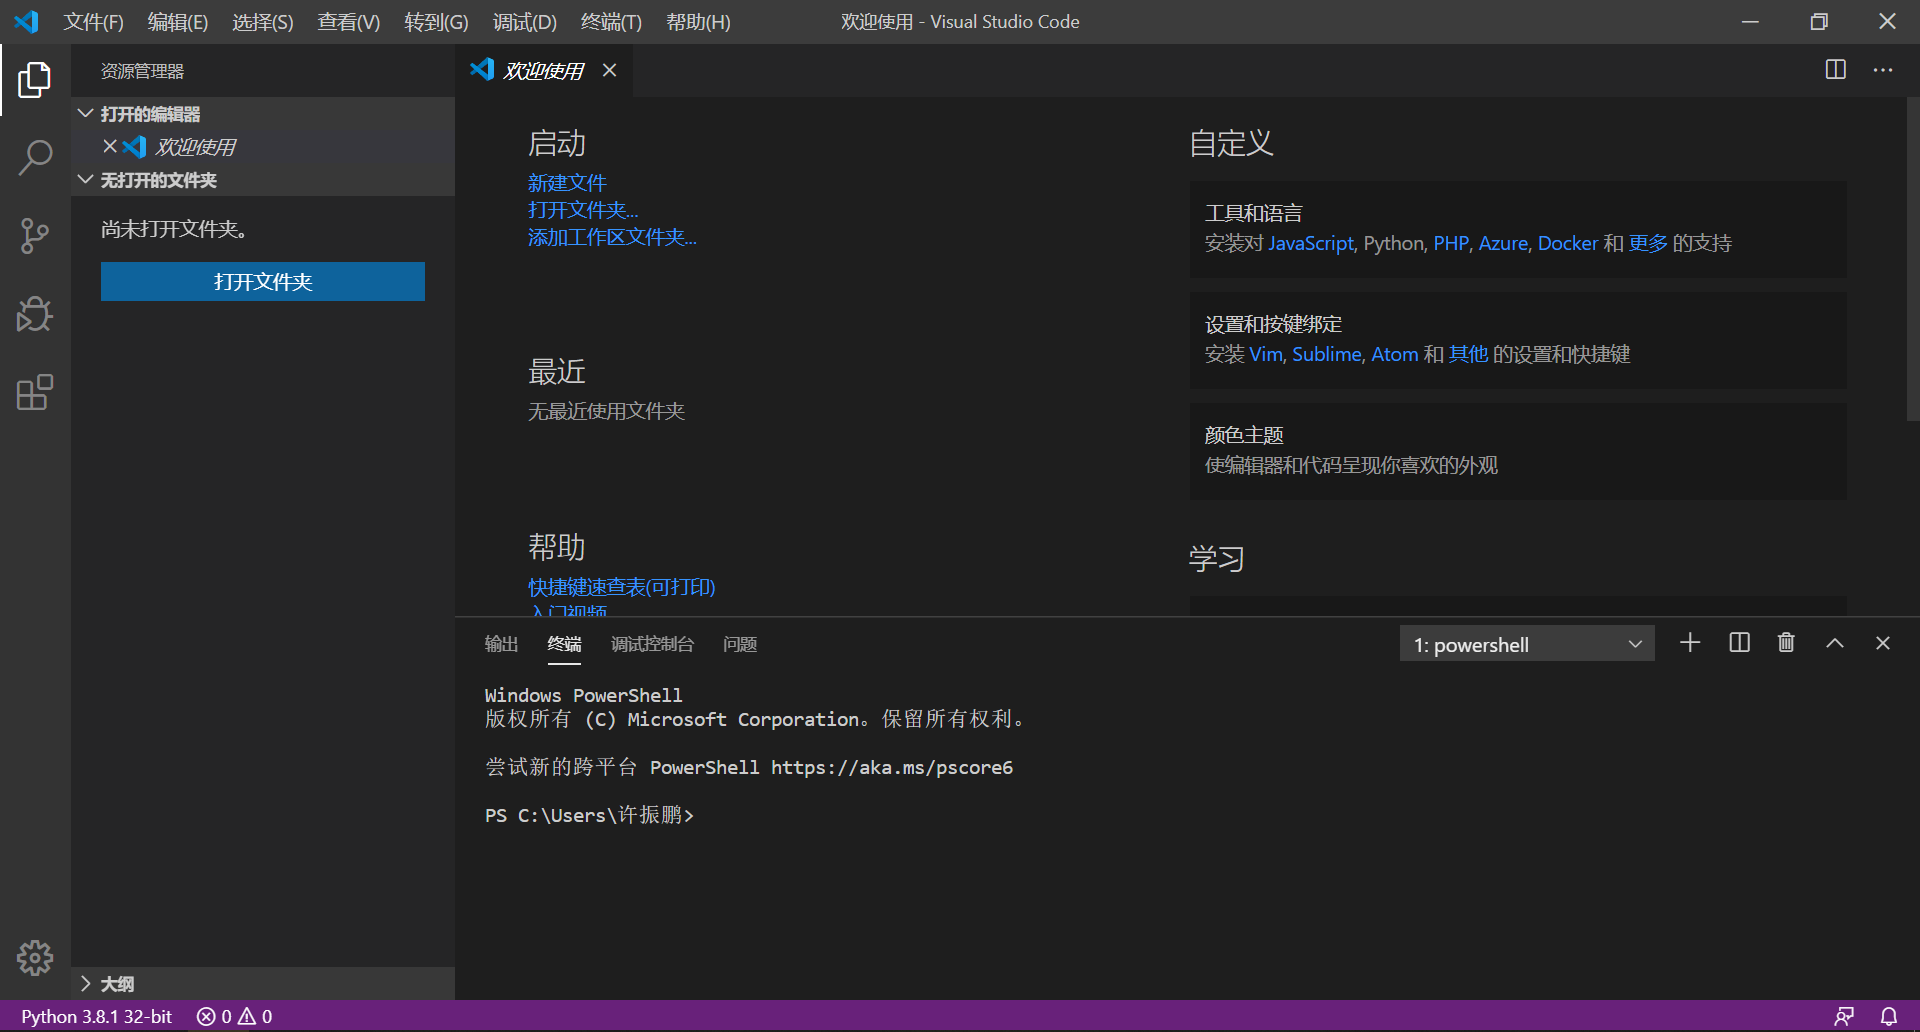Click the VS Code logo in title bar

27,21
